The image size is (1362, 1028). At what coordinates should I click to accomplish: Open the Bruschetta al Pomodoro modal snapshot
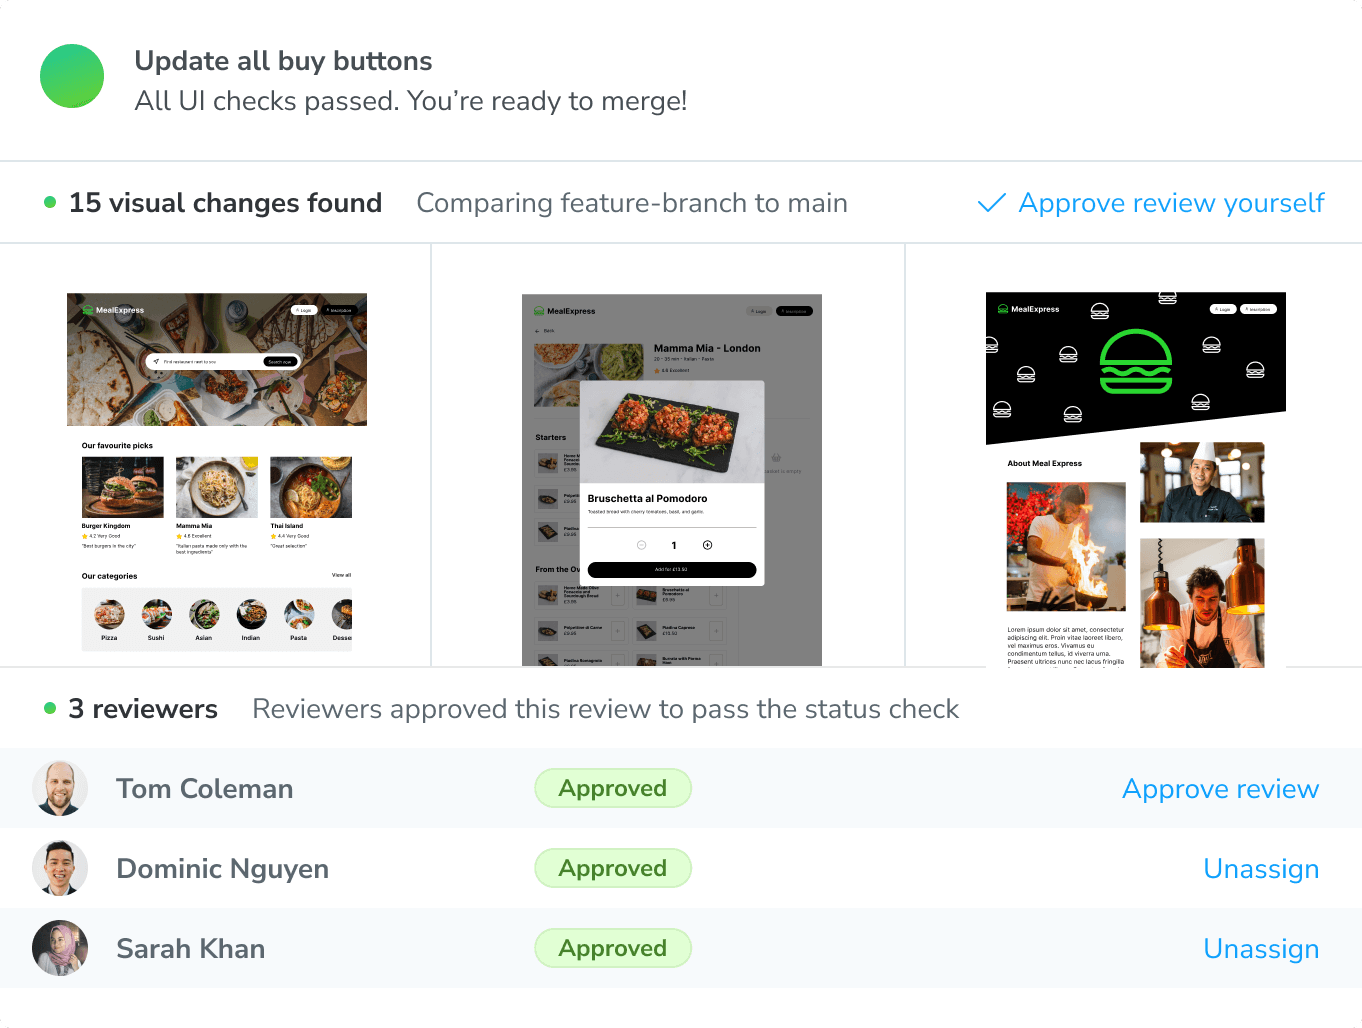(x=672, y=480)
